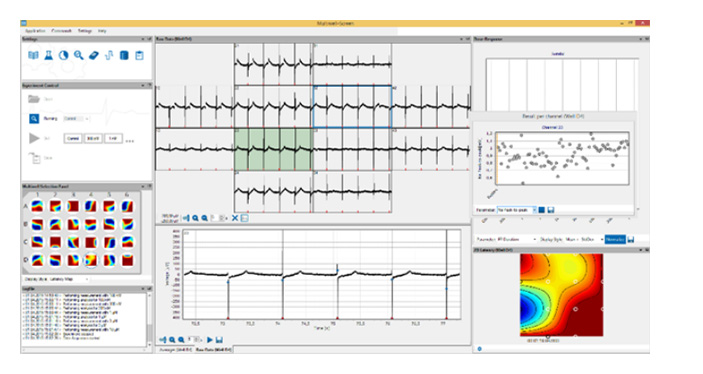Select the blue outlined channel trace
The width and height of the screenshot is (703, 374).
[352, 107]
